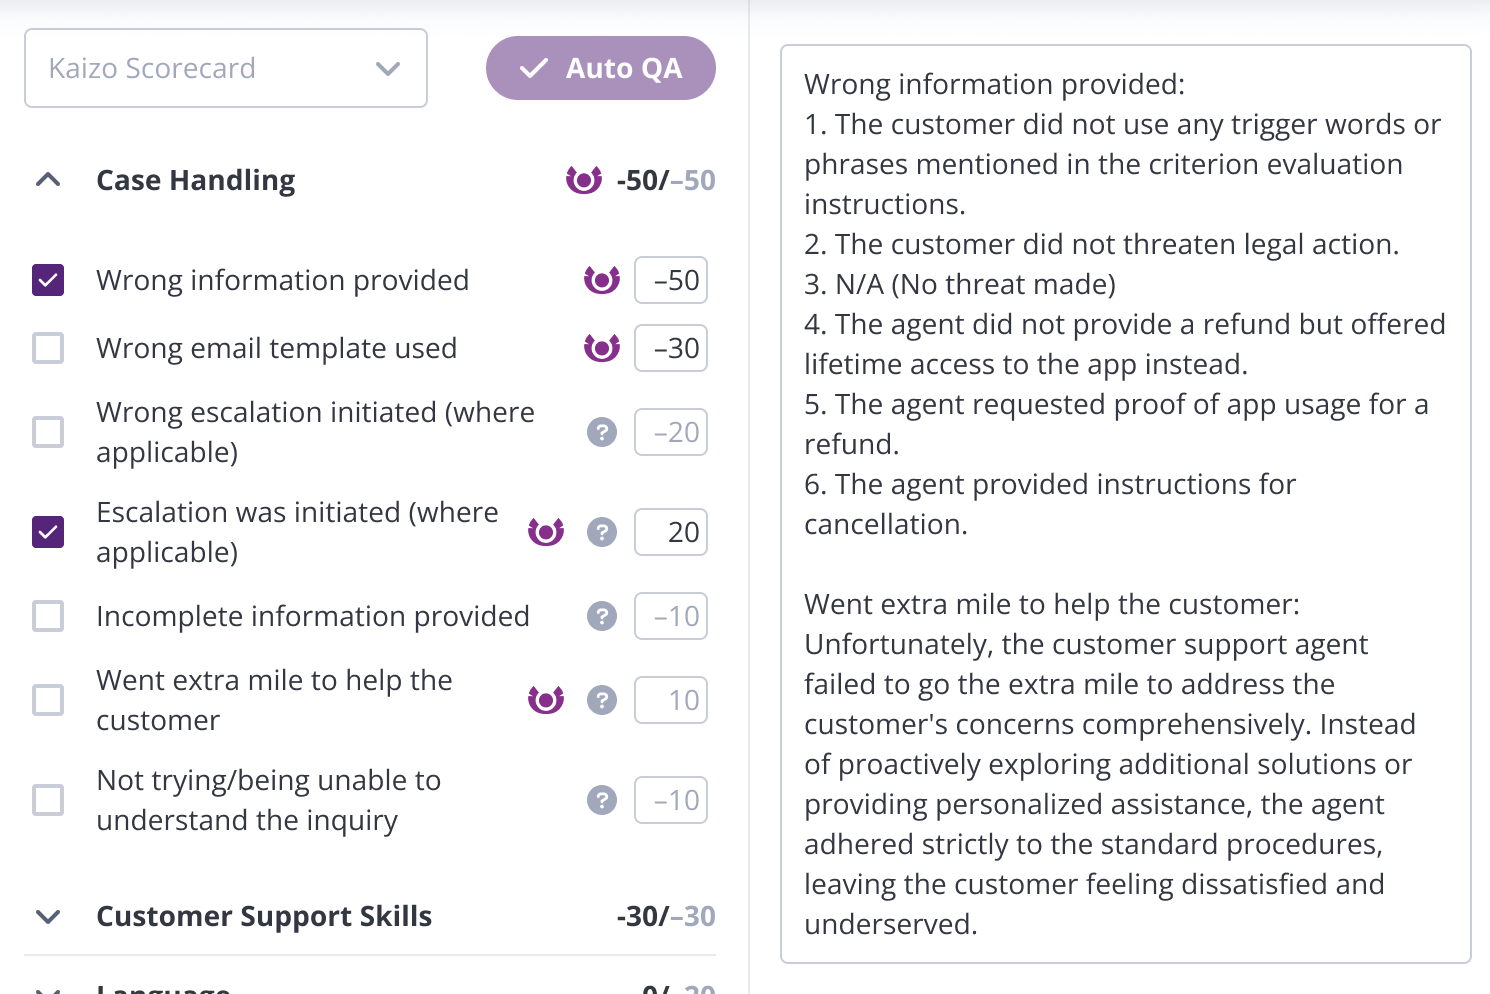Screen dimensions: 1490x994
Task: Open help icon for Wrong escalation initiated
Action: pyautogui.click(x=602, y=432)
